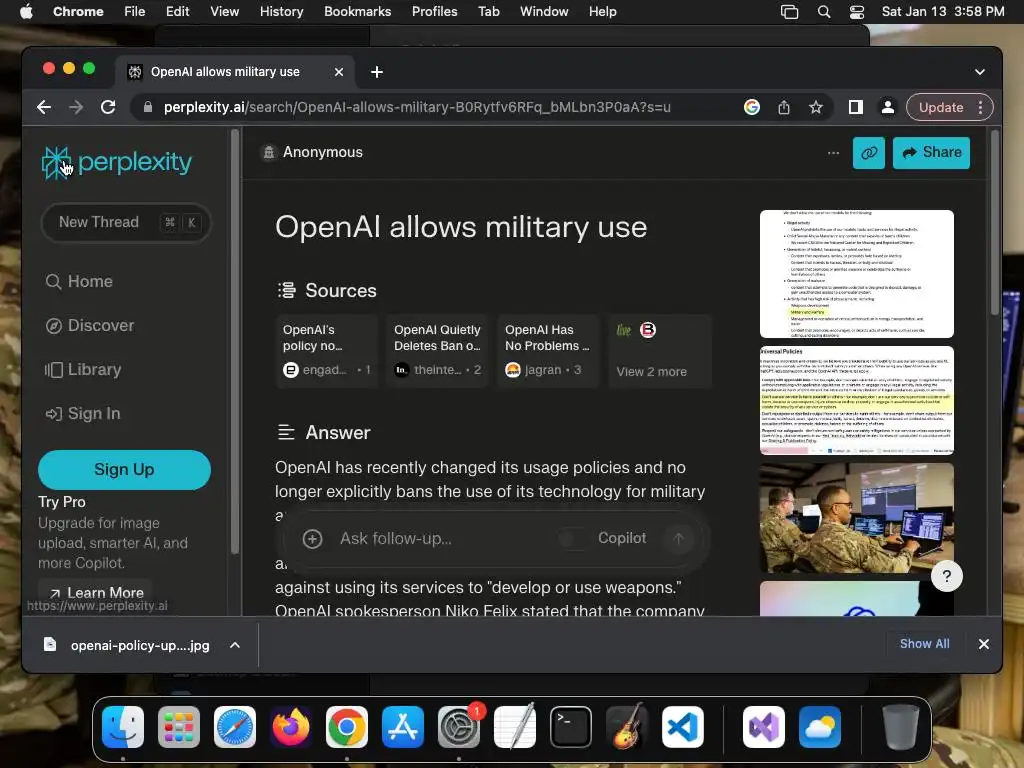Open the Window menu

point(544,12)
